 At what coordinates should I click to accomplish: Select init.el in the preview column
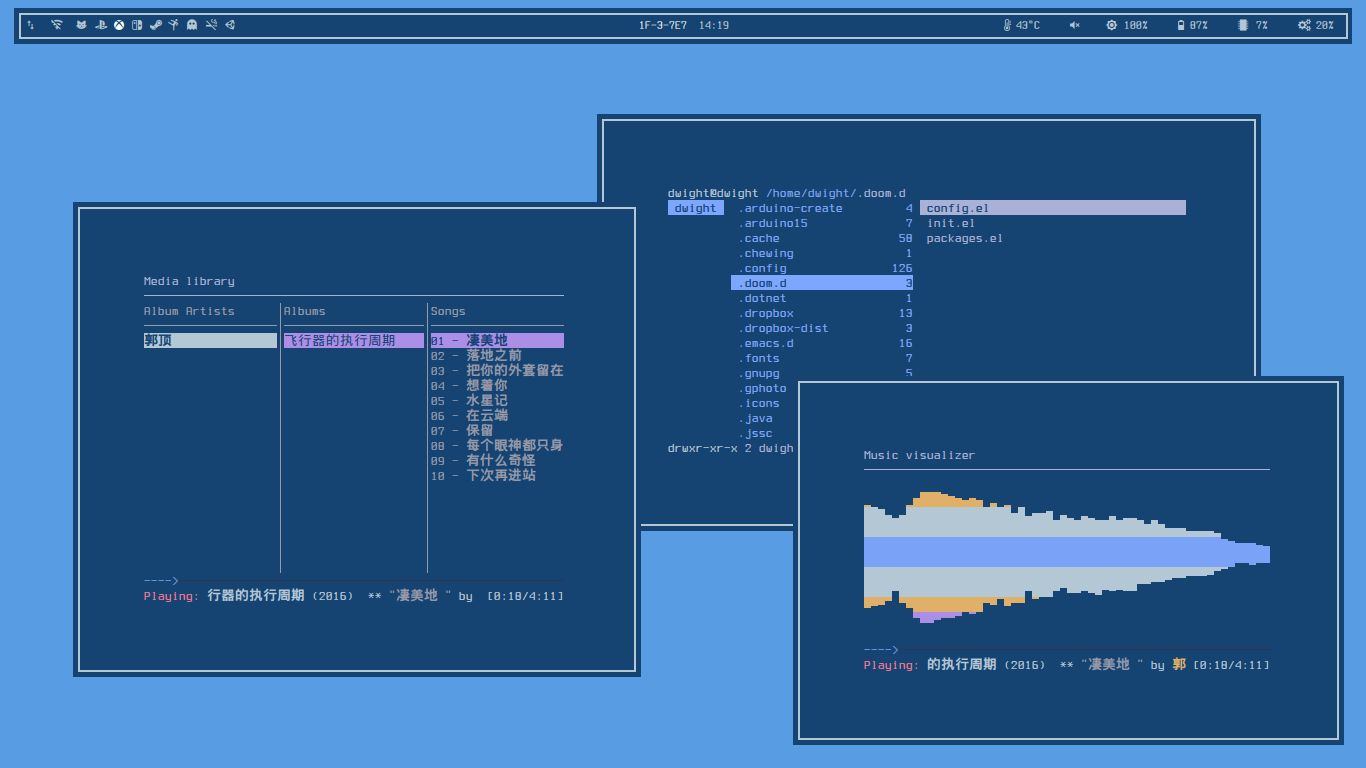[951, 223]
